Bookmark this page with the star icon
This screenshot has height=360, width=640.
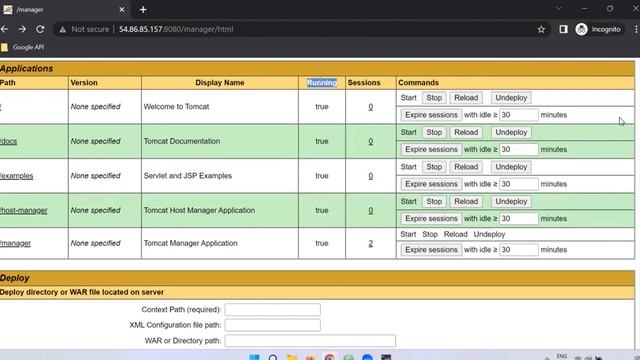[x=541, y=29]
